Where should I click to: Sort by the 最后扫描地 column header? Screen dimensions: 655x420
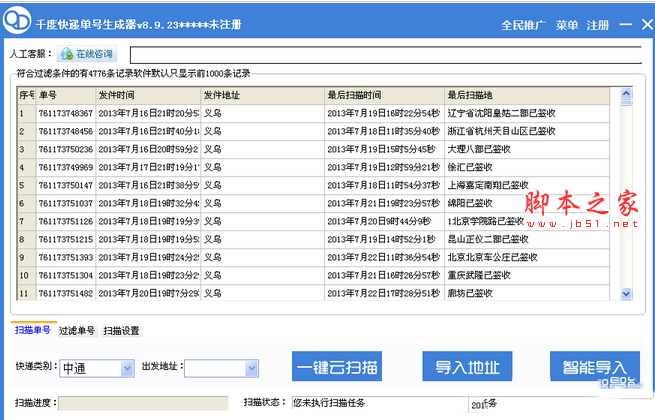click(x=527, y=96)
